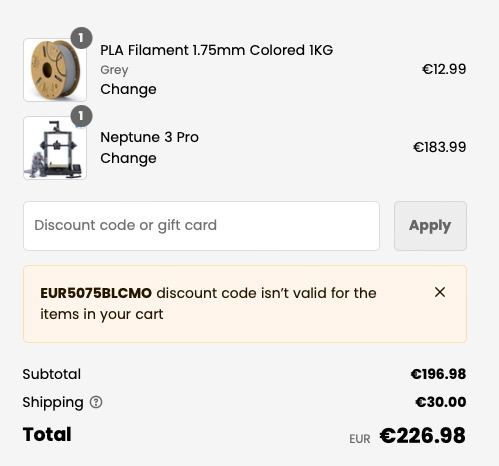Click the Subtotal amount €196.98
This screenshot has width=499, height=466.
pos(438,374)
